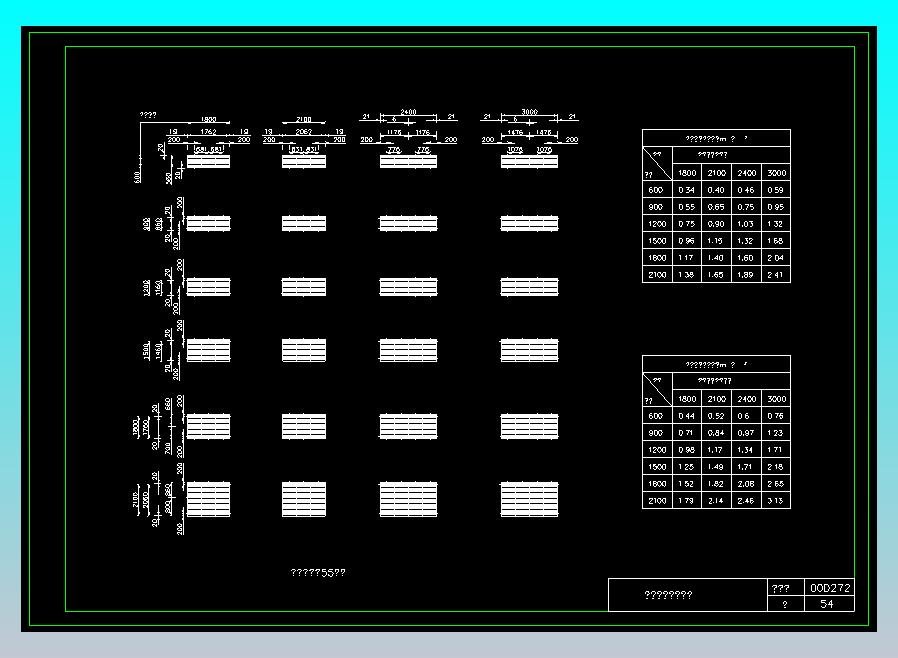
Task: Select value 1.40 in upper table
Action: point(716,258)
